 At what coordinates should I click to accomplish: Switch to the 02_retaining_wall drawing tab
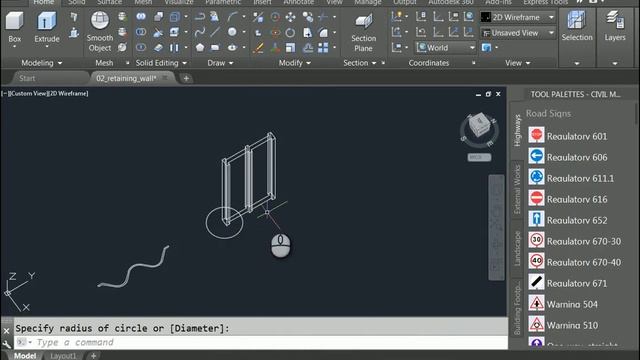pos(132,78)
